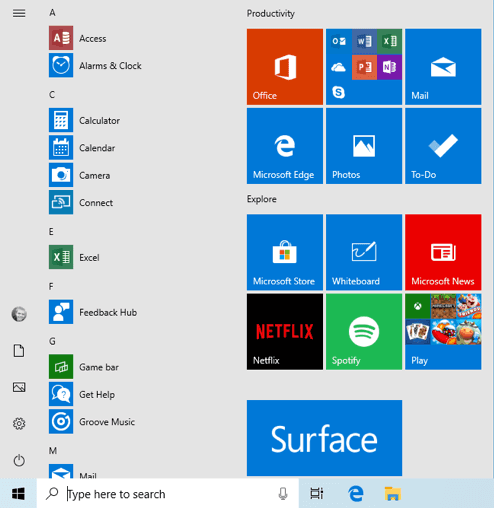Launch the Netflix tile
The width and height of the screenshot is (494, 508).
click(x=285, y=332)
